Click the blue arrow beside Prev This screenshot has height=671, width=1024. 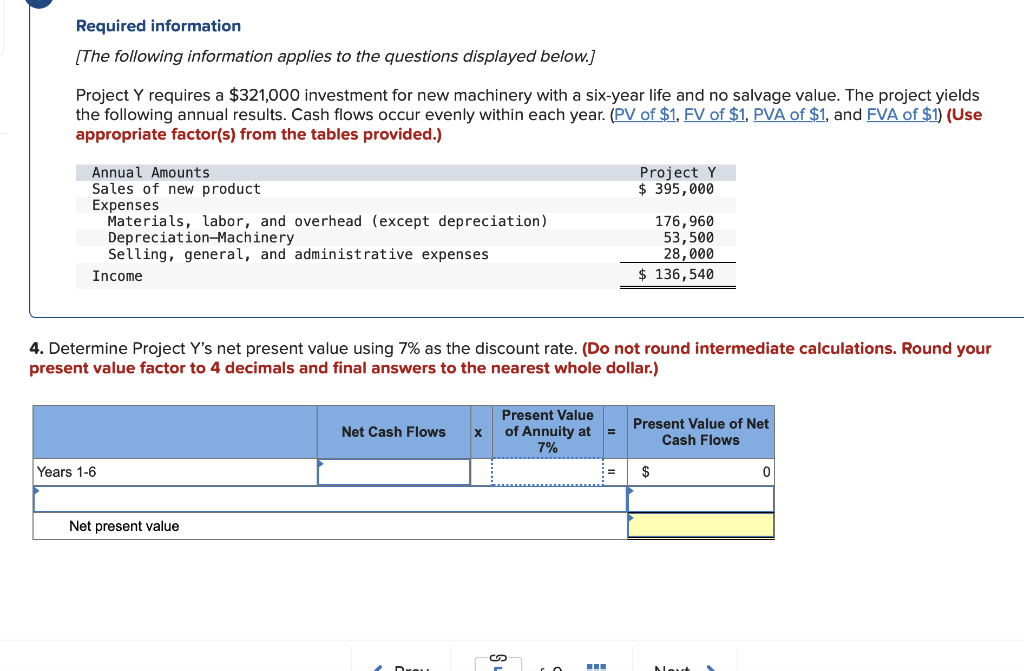click(379, 667)
